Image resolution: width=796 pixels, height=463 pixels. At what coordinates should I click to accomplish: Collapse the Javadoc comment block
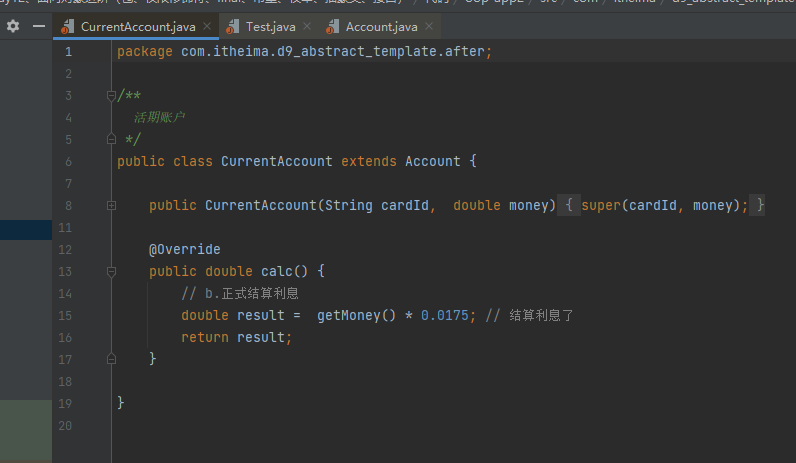pos(111,96)
